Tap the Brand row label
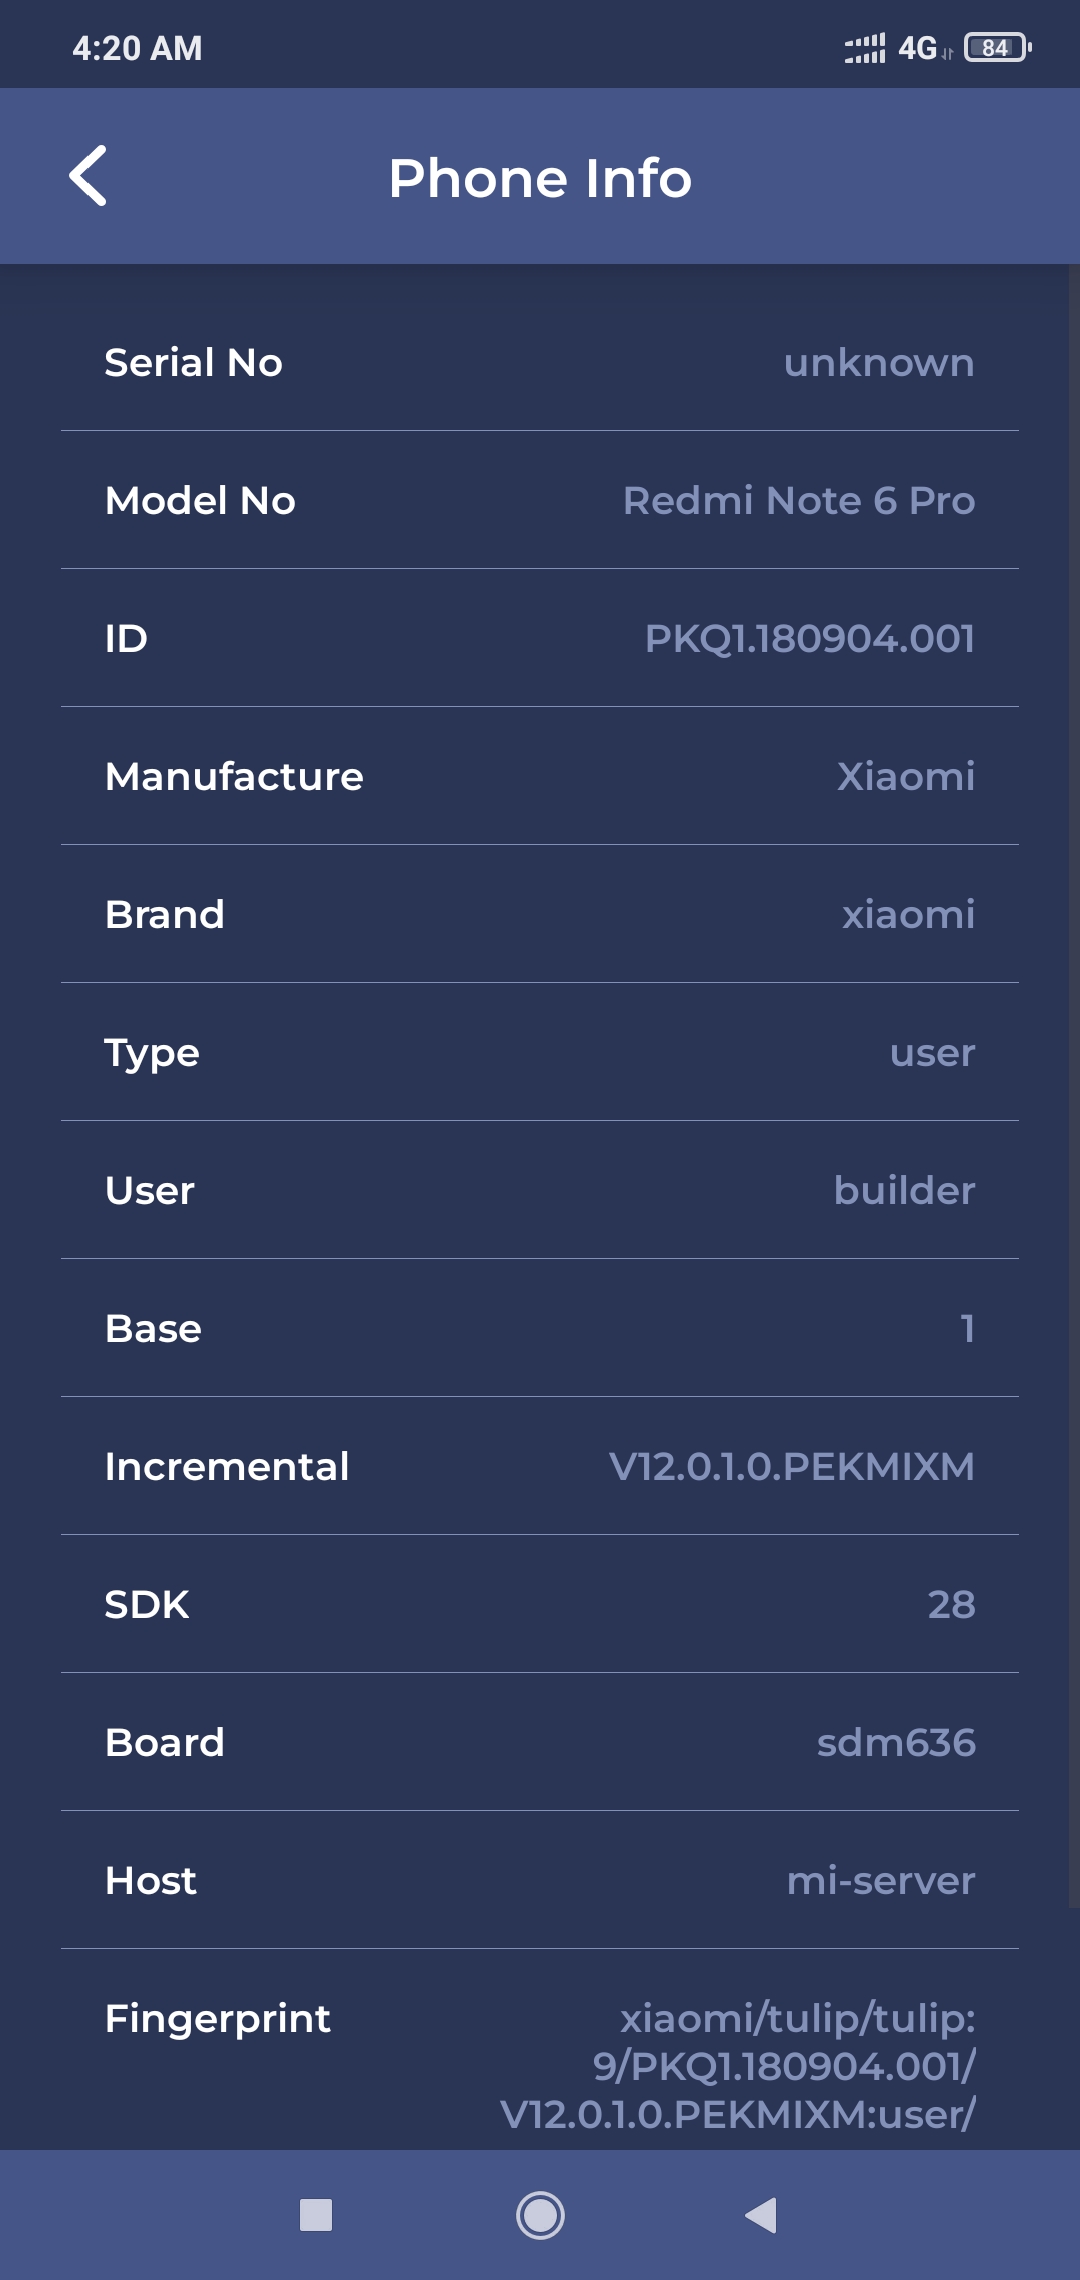Screen dimensions: 1080x2280 tap(165, 914)
